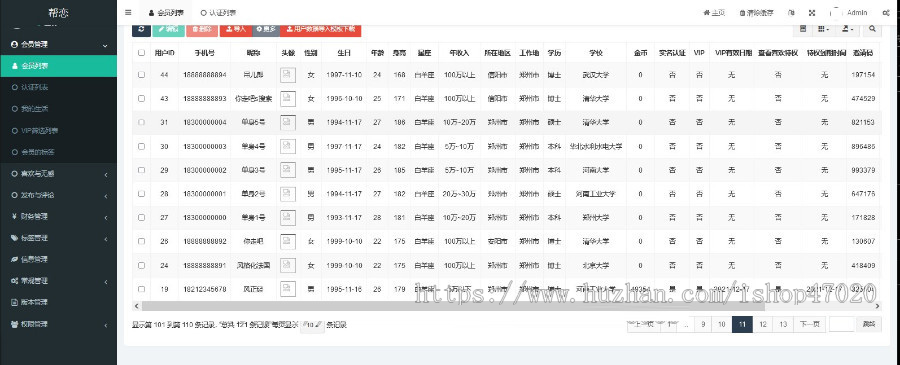The image size is (900, 365).
Task: Expand the 常规管理 sidebar menu
Action: click(x=58, y=281)
